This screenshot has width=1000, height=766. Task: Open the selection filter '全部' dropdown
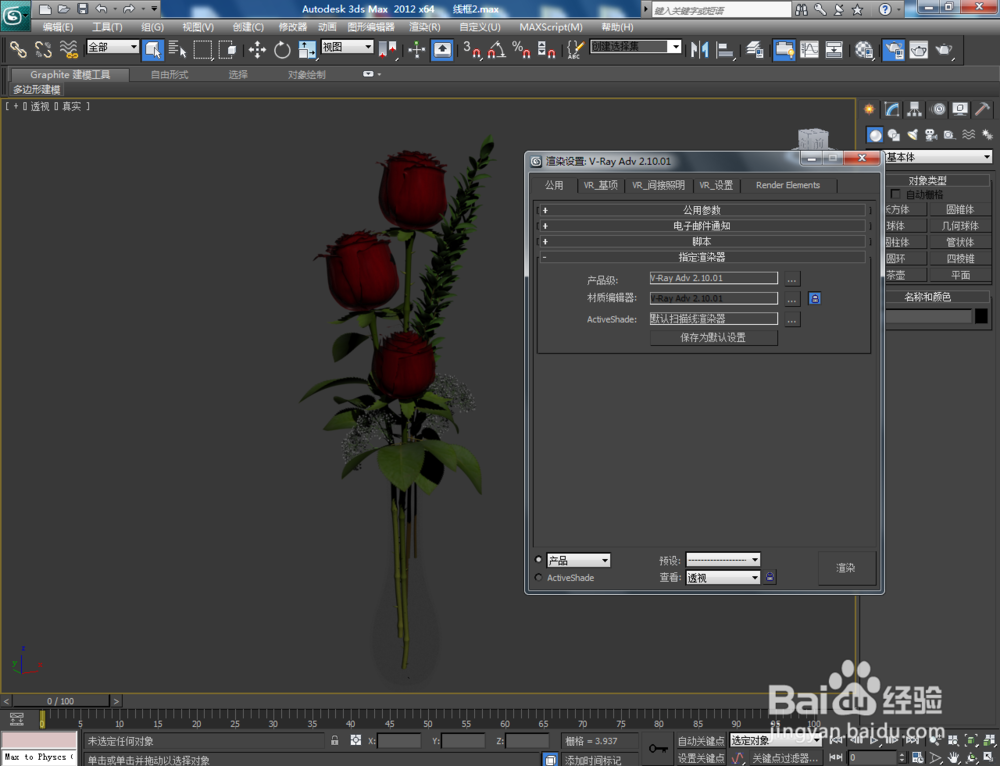pos(113,47)
